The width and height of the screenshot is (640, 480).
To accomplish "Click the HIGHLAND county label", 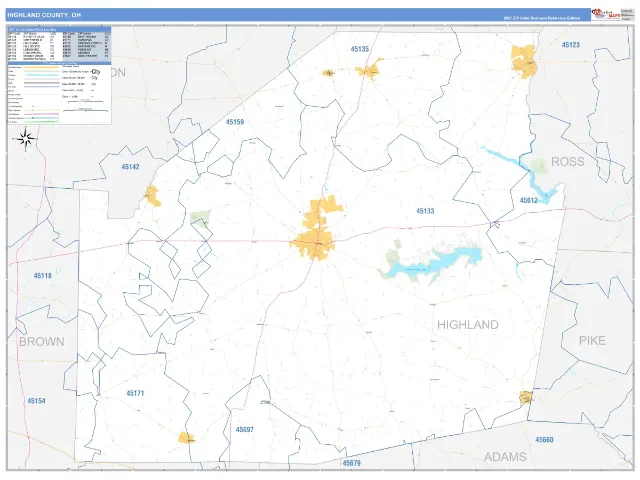I will pos(468,325).
